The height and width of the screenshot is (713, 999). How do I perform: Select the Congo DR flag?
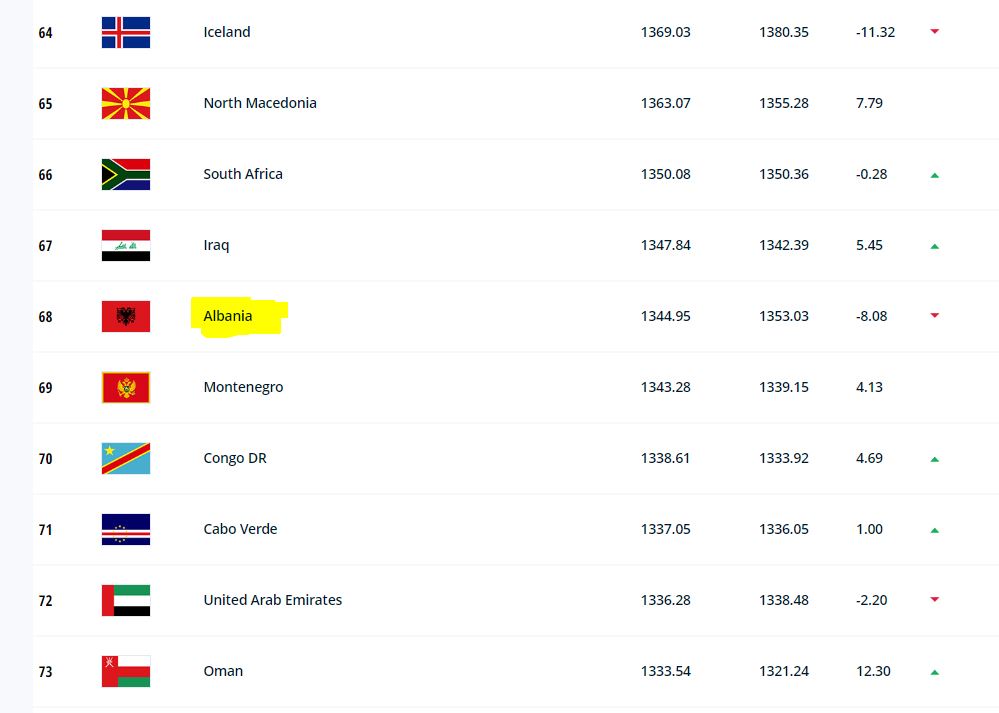pos(126,459)
